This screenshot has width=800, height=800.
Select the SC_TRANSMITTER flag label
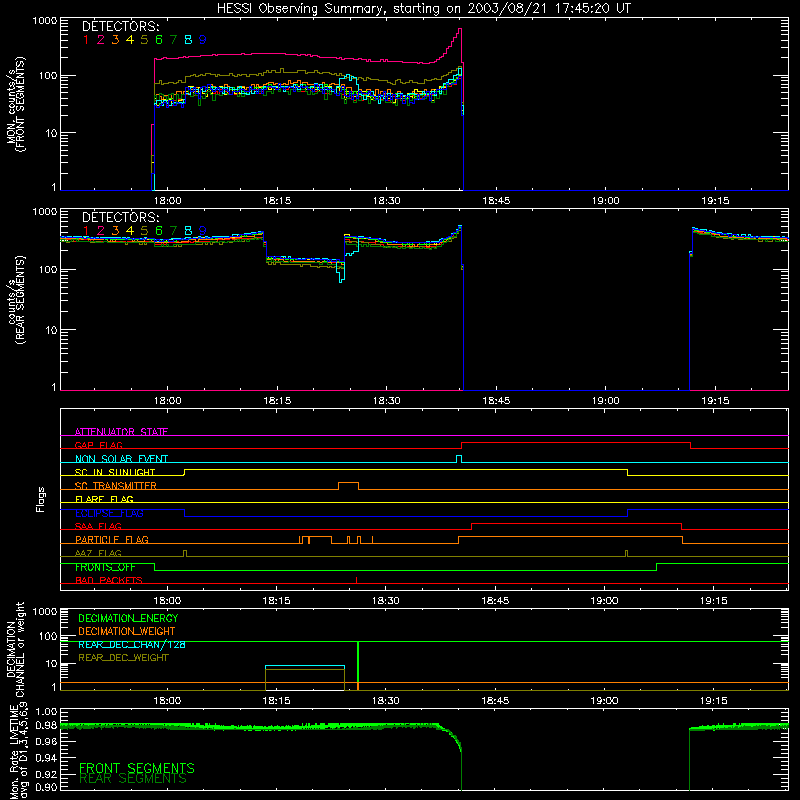(116, 486)
